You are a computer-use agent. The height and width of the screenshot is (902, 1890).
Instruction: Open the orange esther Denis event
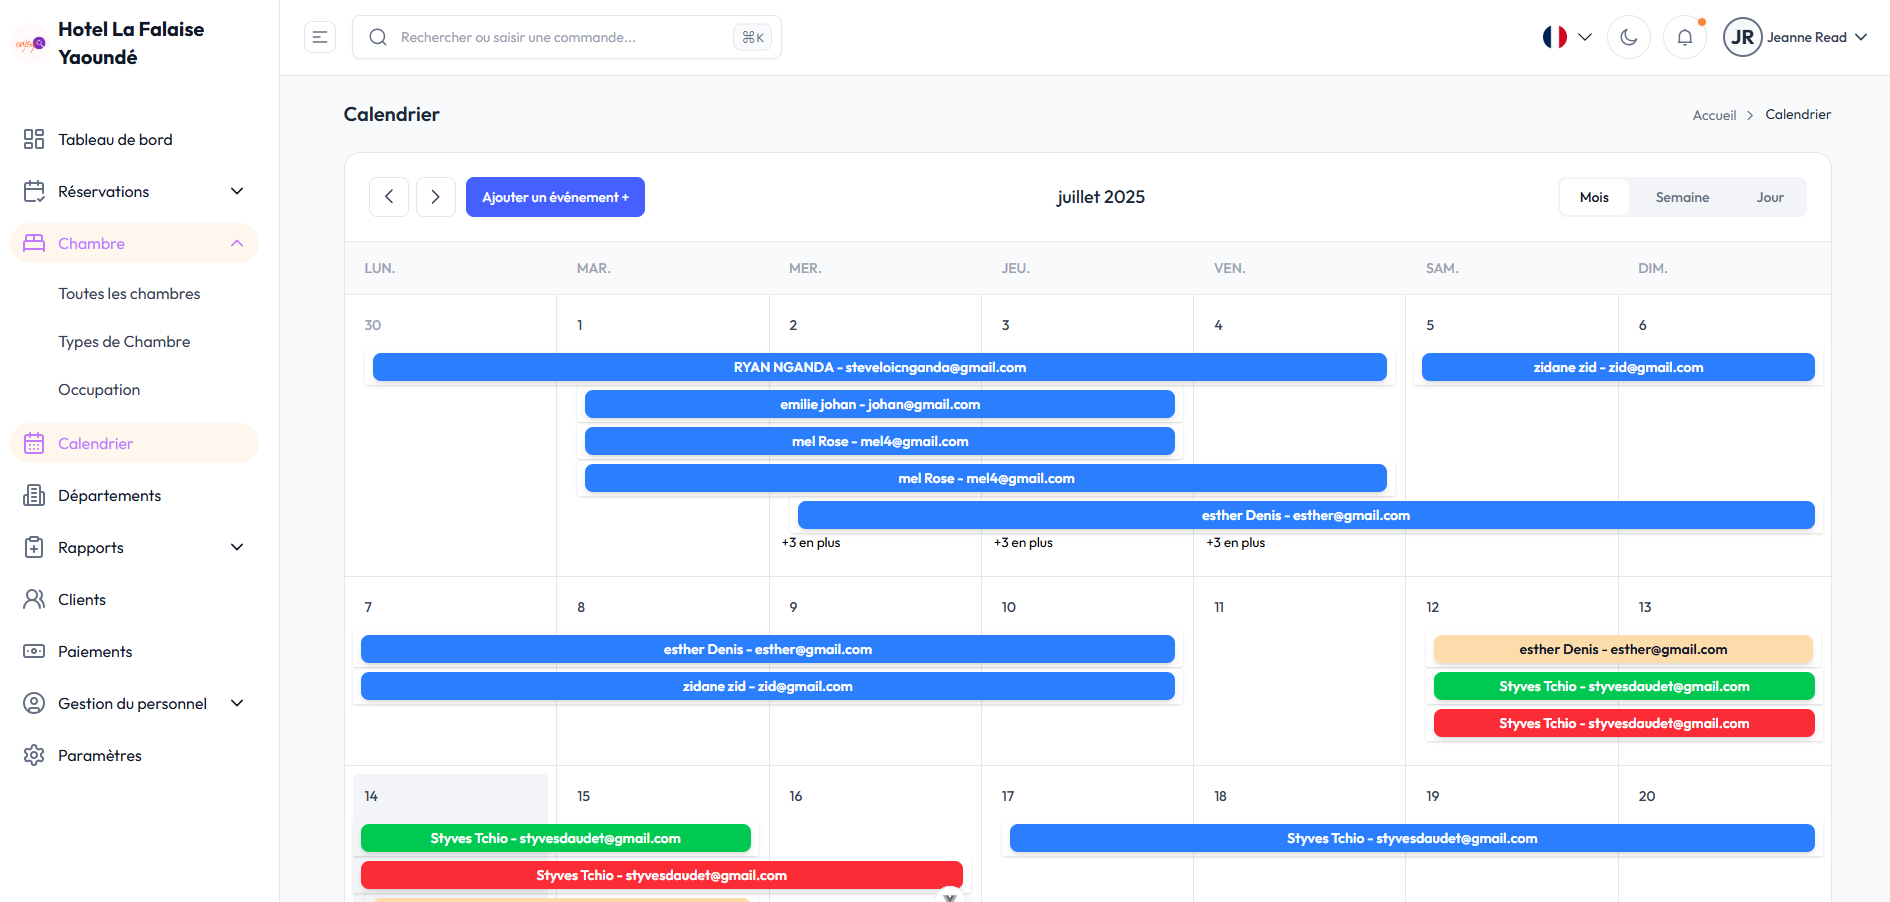pos(1622,650)
